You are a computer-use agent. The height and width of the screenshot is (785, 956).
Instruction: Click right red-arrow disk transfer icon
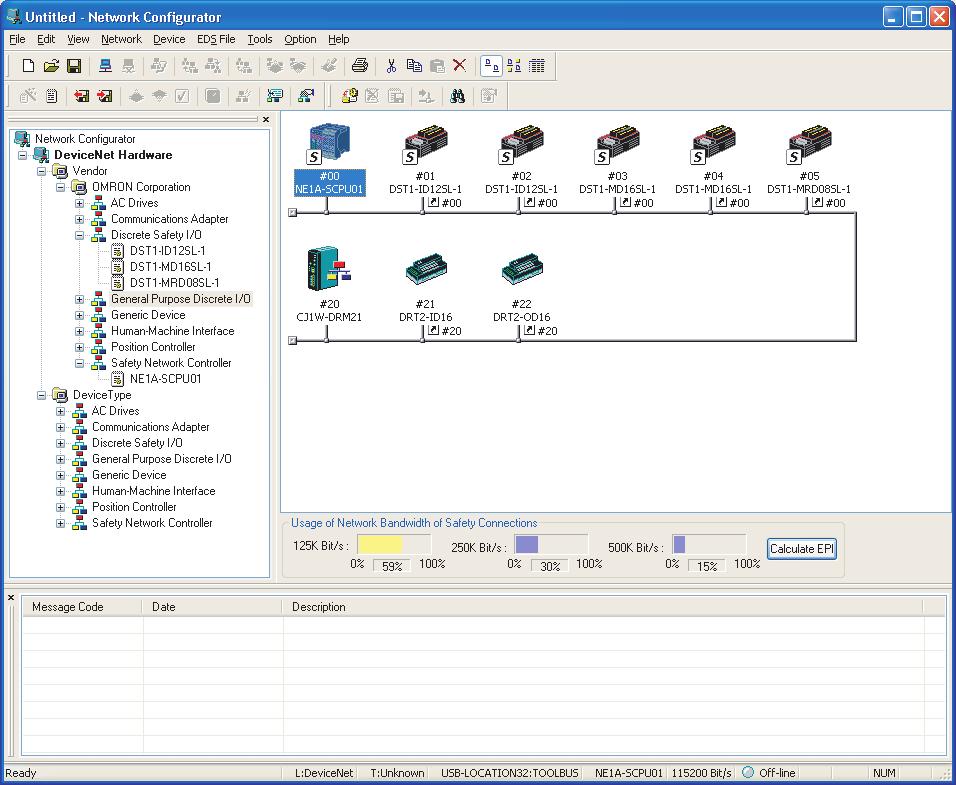[x=104, y=96]
